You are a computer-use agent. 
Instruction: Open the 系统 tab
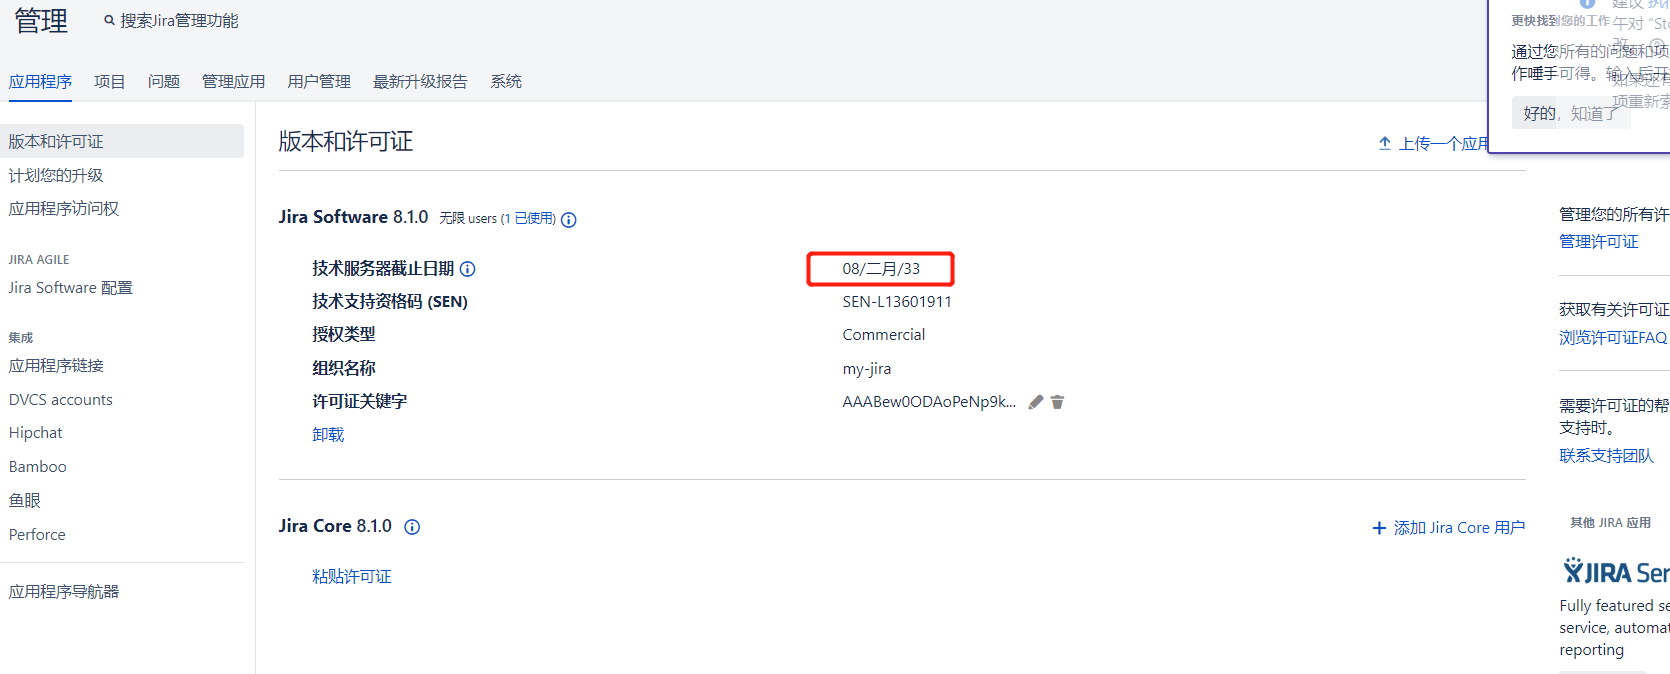pyautogui.click(x=506, y=82)
